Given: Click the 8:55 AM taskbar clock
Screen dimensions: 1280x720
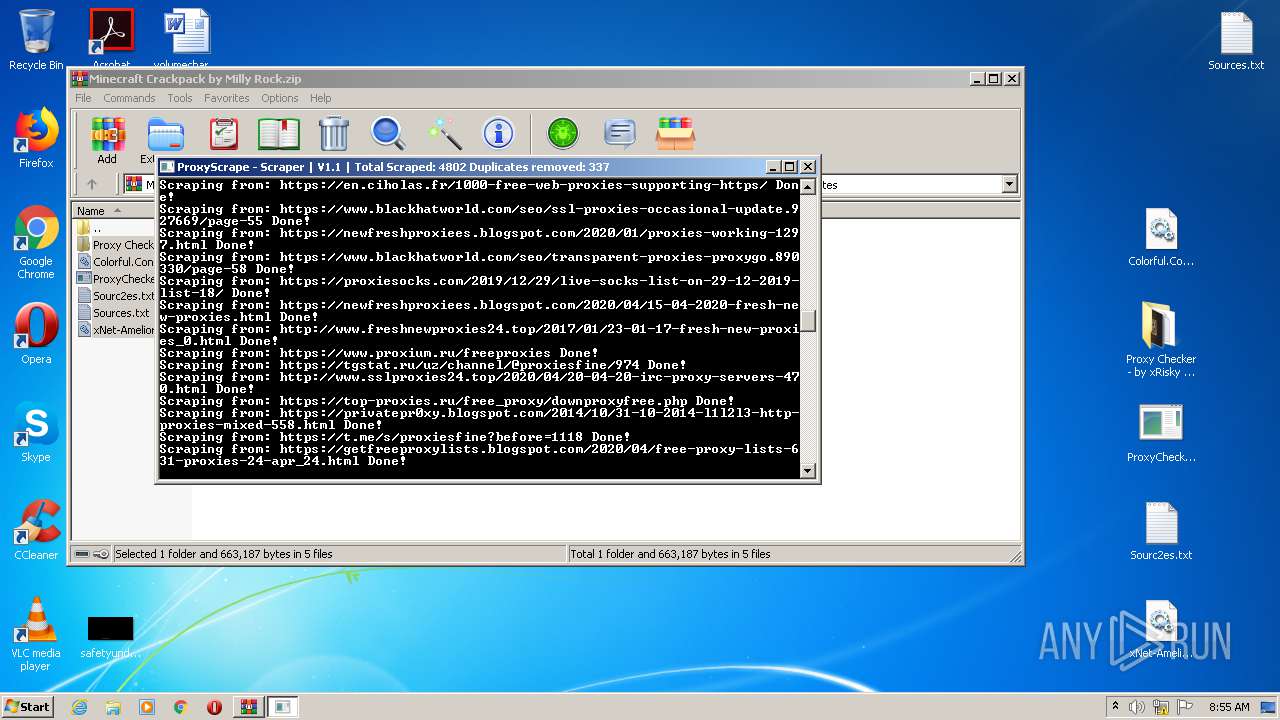Looking at the screenshot, I should (x=1229, y=707).
